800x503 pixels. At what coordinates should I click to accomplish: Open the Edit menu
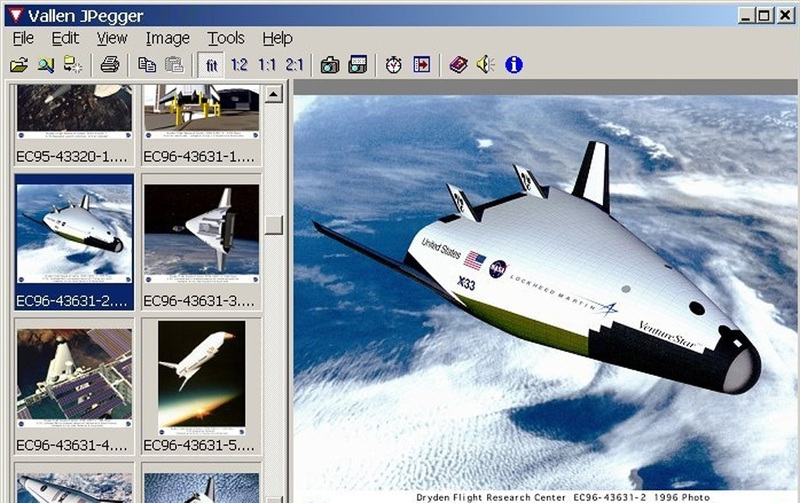(65, 38)
